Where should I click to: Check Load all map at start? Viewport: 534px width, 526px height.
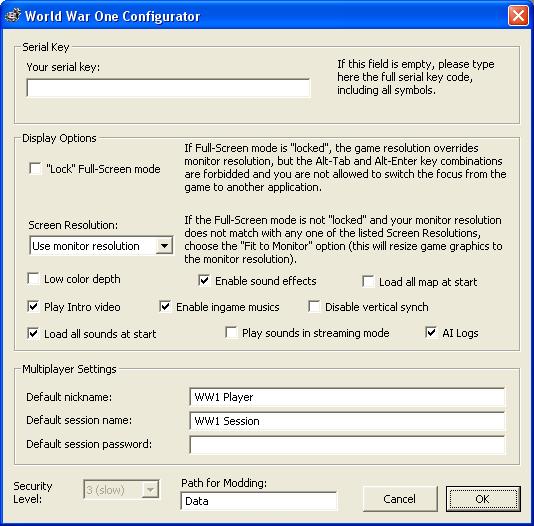(368, 282)
